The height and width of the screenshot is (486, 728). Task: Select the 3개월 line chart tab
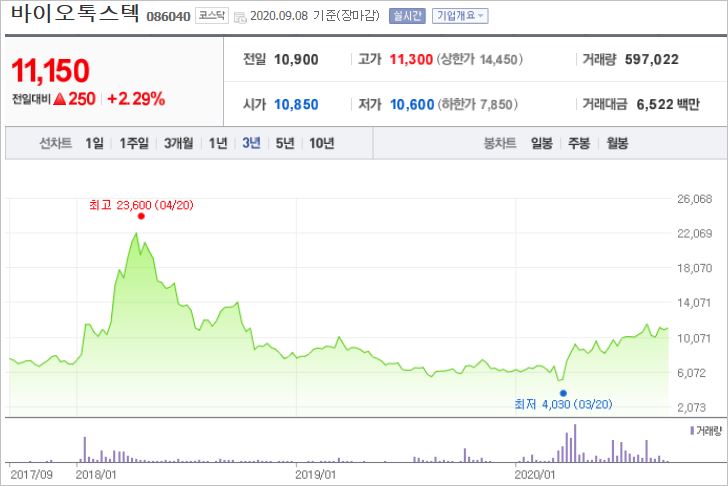[178, 143]
